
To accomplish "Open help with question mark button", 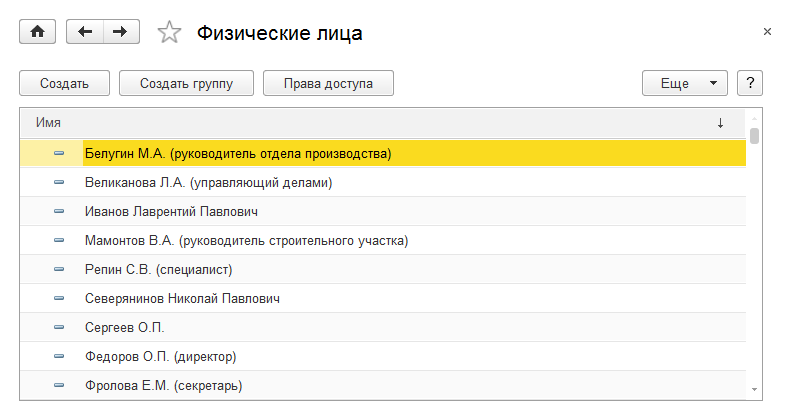I will (x=749, y=83).
